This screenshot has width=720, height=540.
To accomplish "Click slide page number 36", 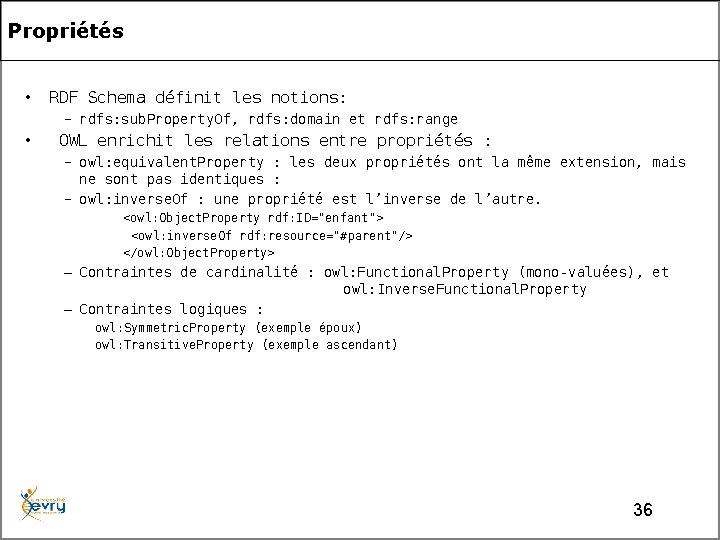I will (643, 510).
